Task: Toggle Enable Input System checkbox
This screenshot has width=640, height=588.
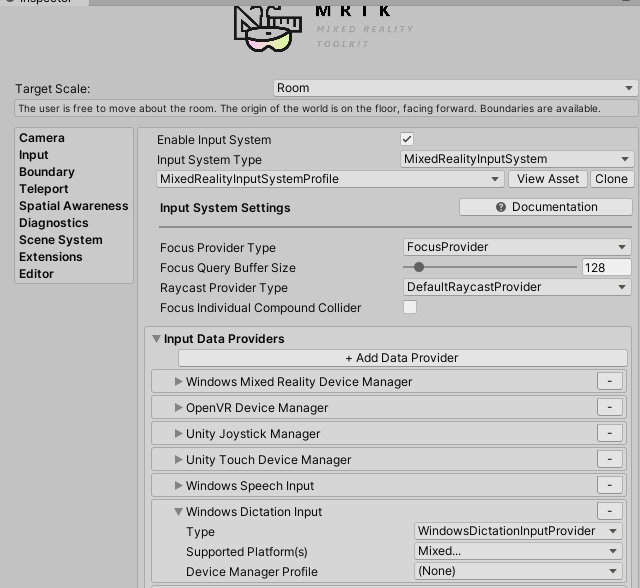Action: [x=407, y=139]
